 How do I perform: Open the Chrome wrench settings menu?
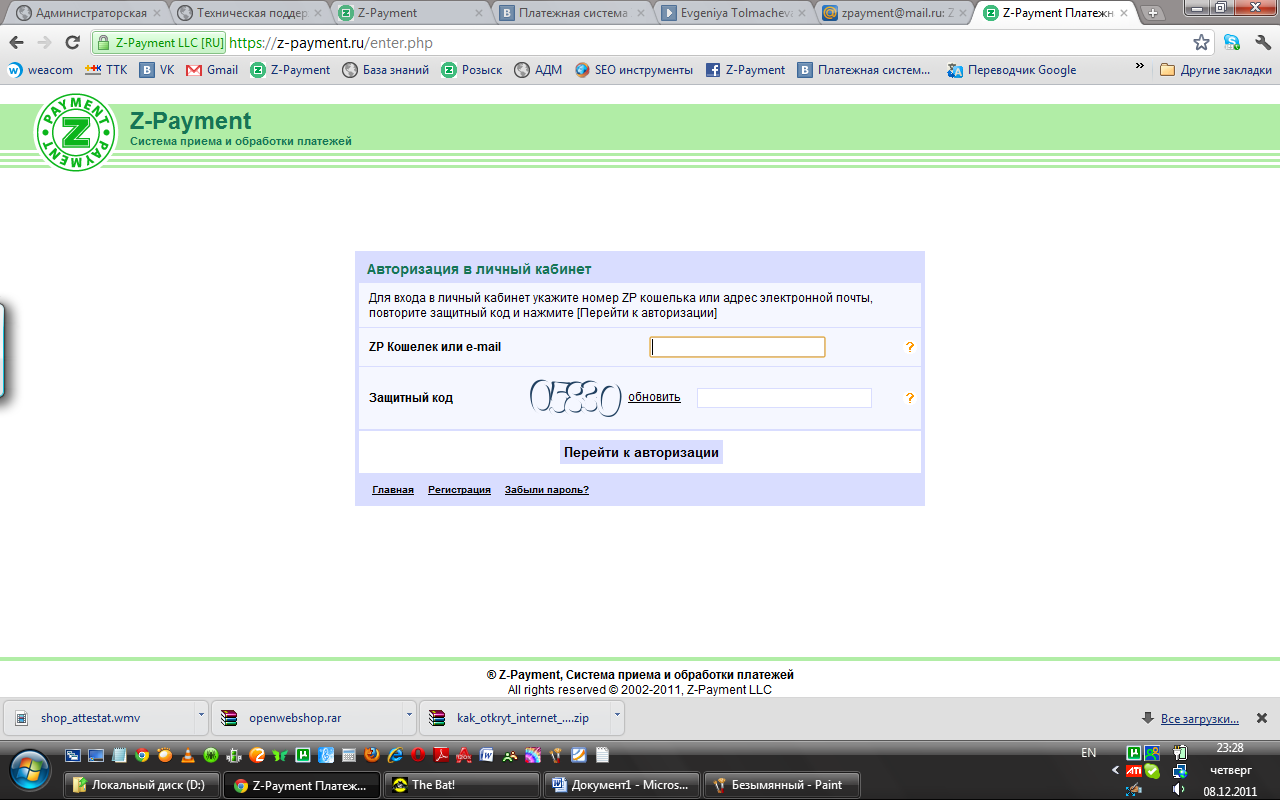click(x=1261, y=43)
